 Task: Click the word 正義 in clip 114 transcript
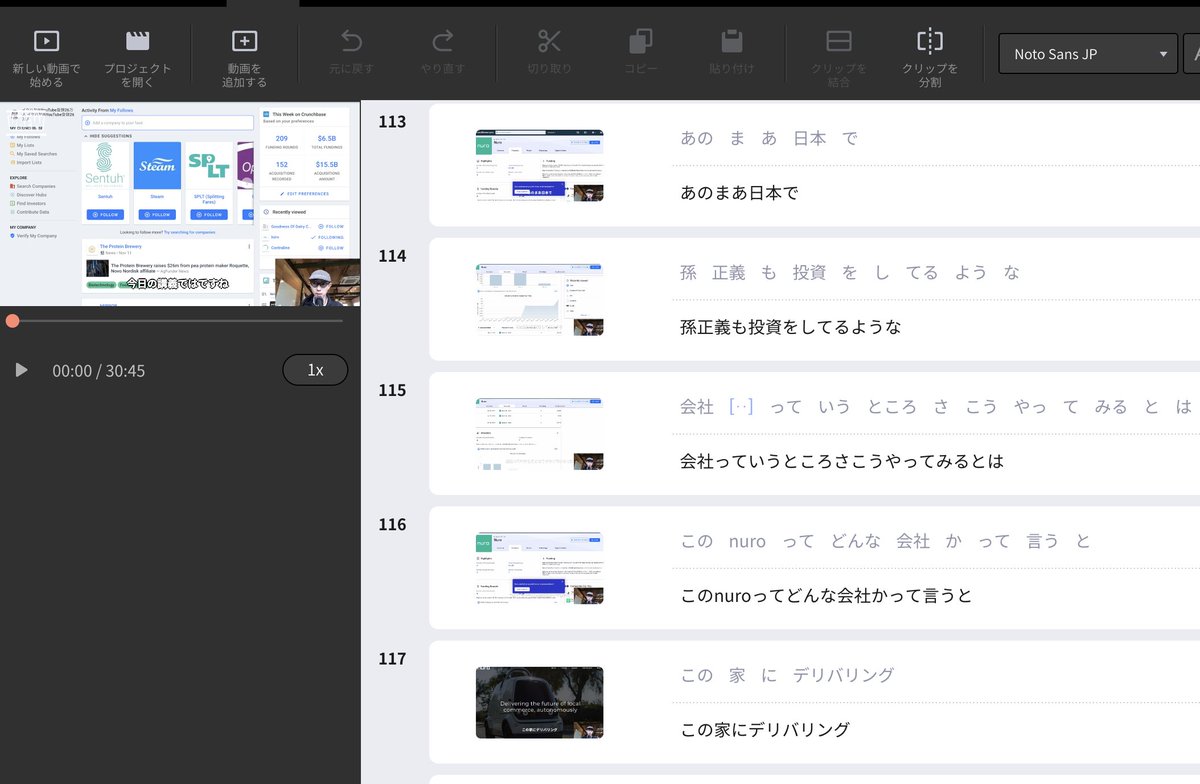point(729,272)
